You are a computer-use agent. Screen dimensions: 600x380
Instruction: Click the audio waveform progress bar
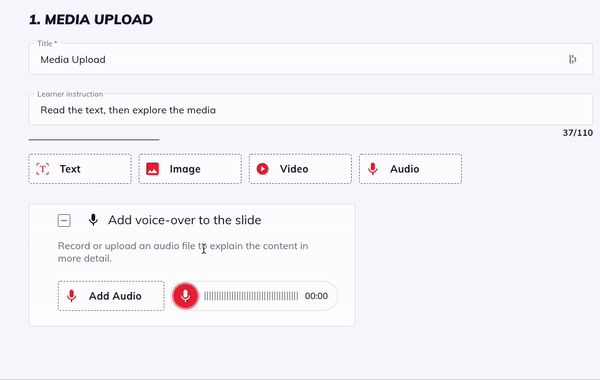[x=251, y=296]
